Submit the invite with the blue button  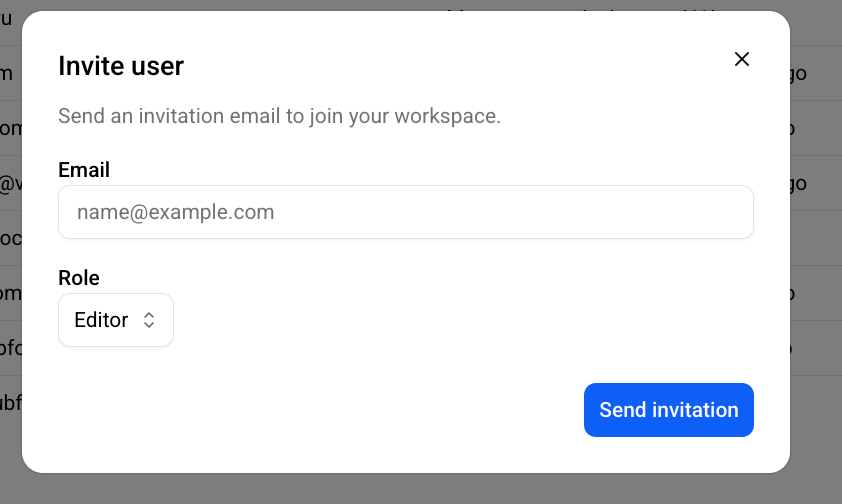point(669,410)
